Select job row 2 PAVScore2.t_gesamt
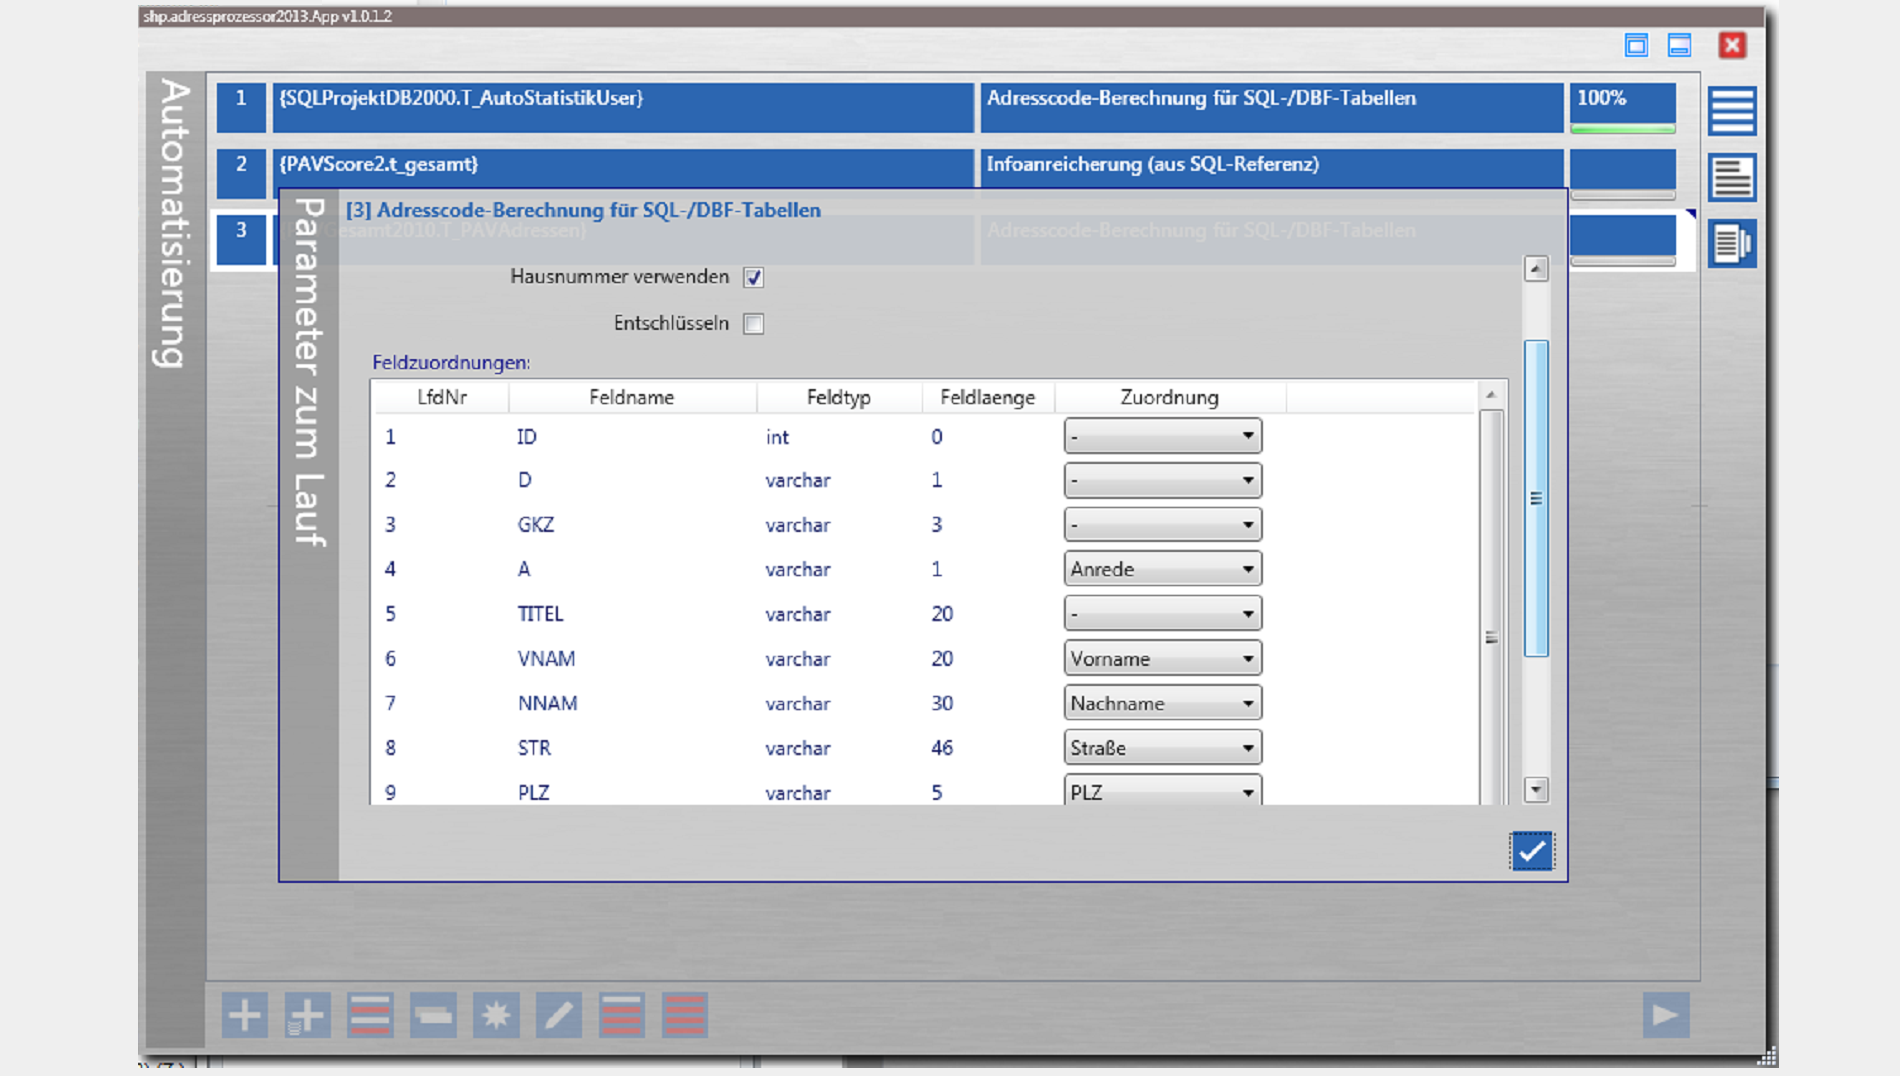Image resolution: width=1900 pixels, height=1076 pixels. click(x=622, y=166)
